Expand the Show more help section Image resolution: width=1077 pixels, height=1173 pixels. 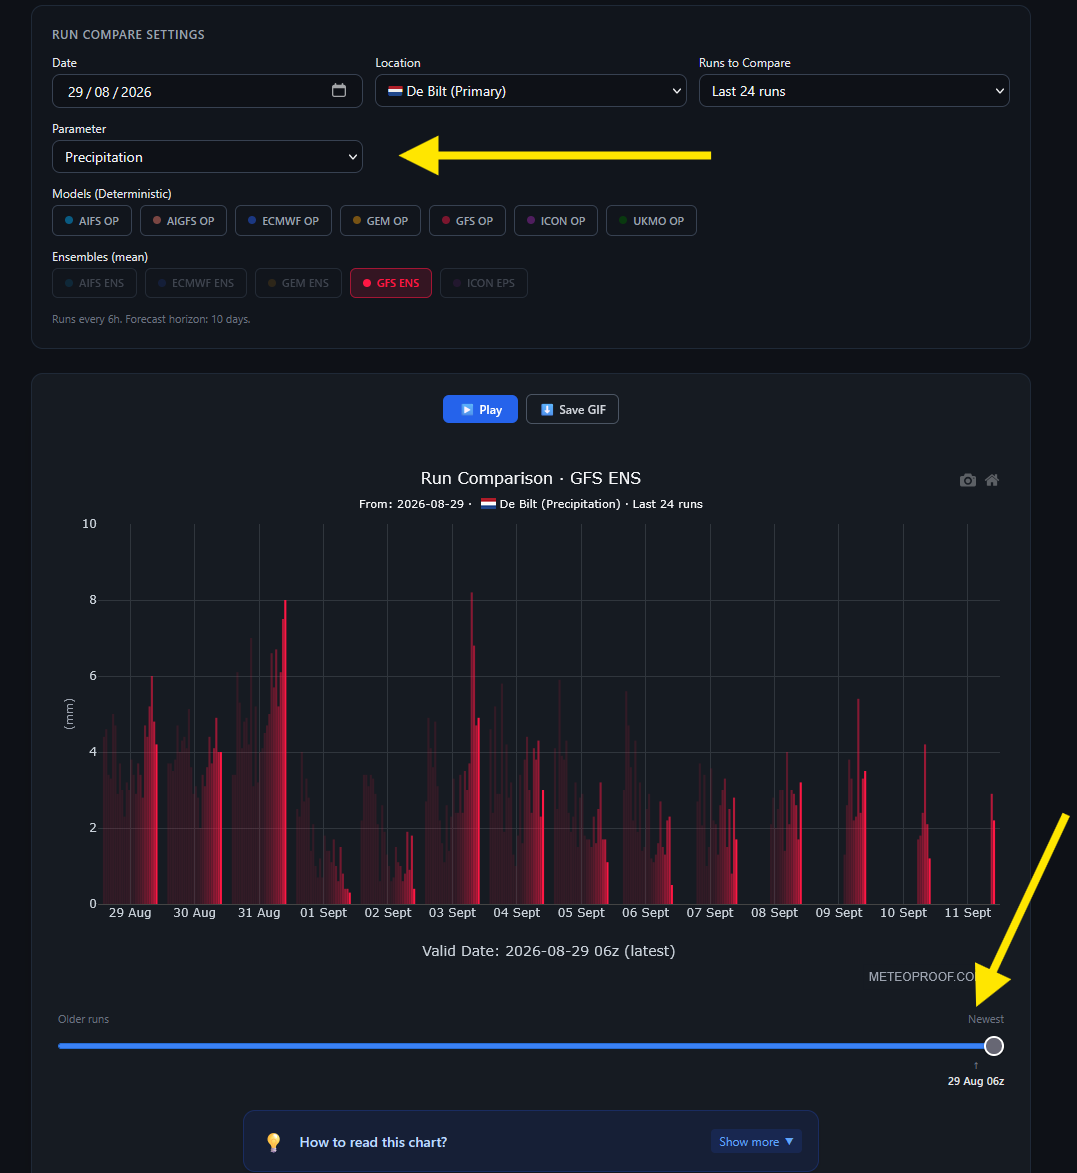pyautogui.click(x=756, y=1142)
